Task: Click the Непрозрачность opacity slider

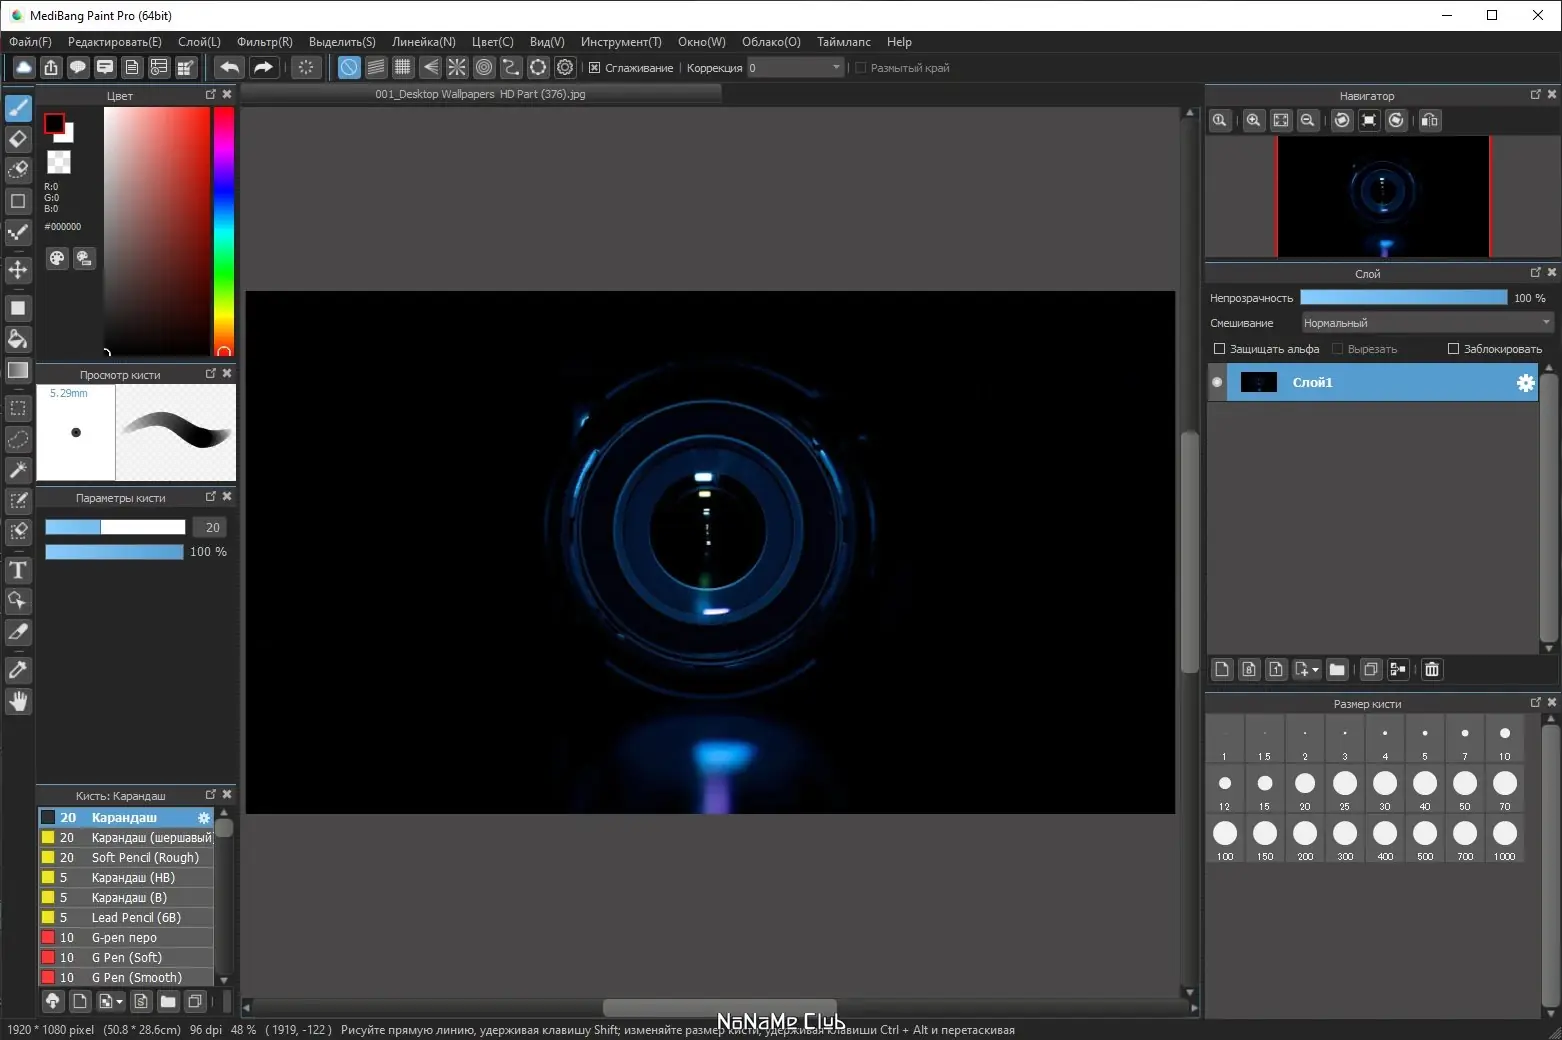Action: (x=1403, y=298)
